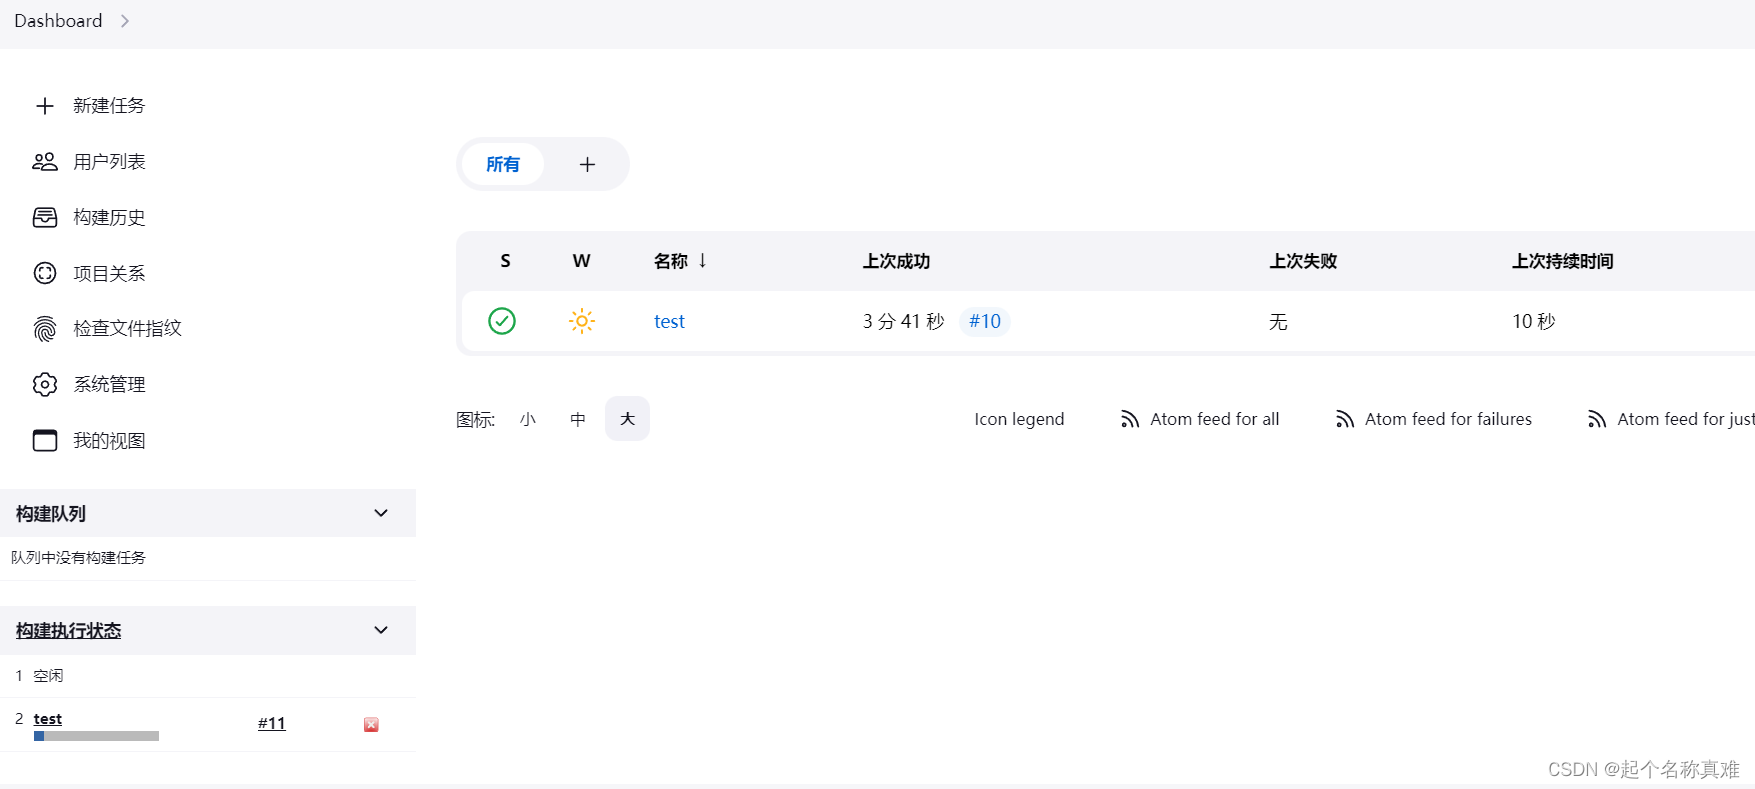Open 检查文件指纹 page
This screenshot has height=789, width=1755.
pos(127,328)
